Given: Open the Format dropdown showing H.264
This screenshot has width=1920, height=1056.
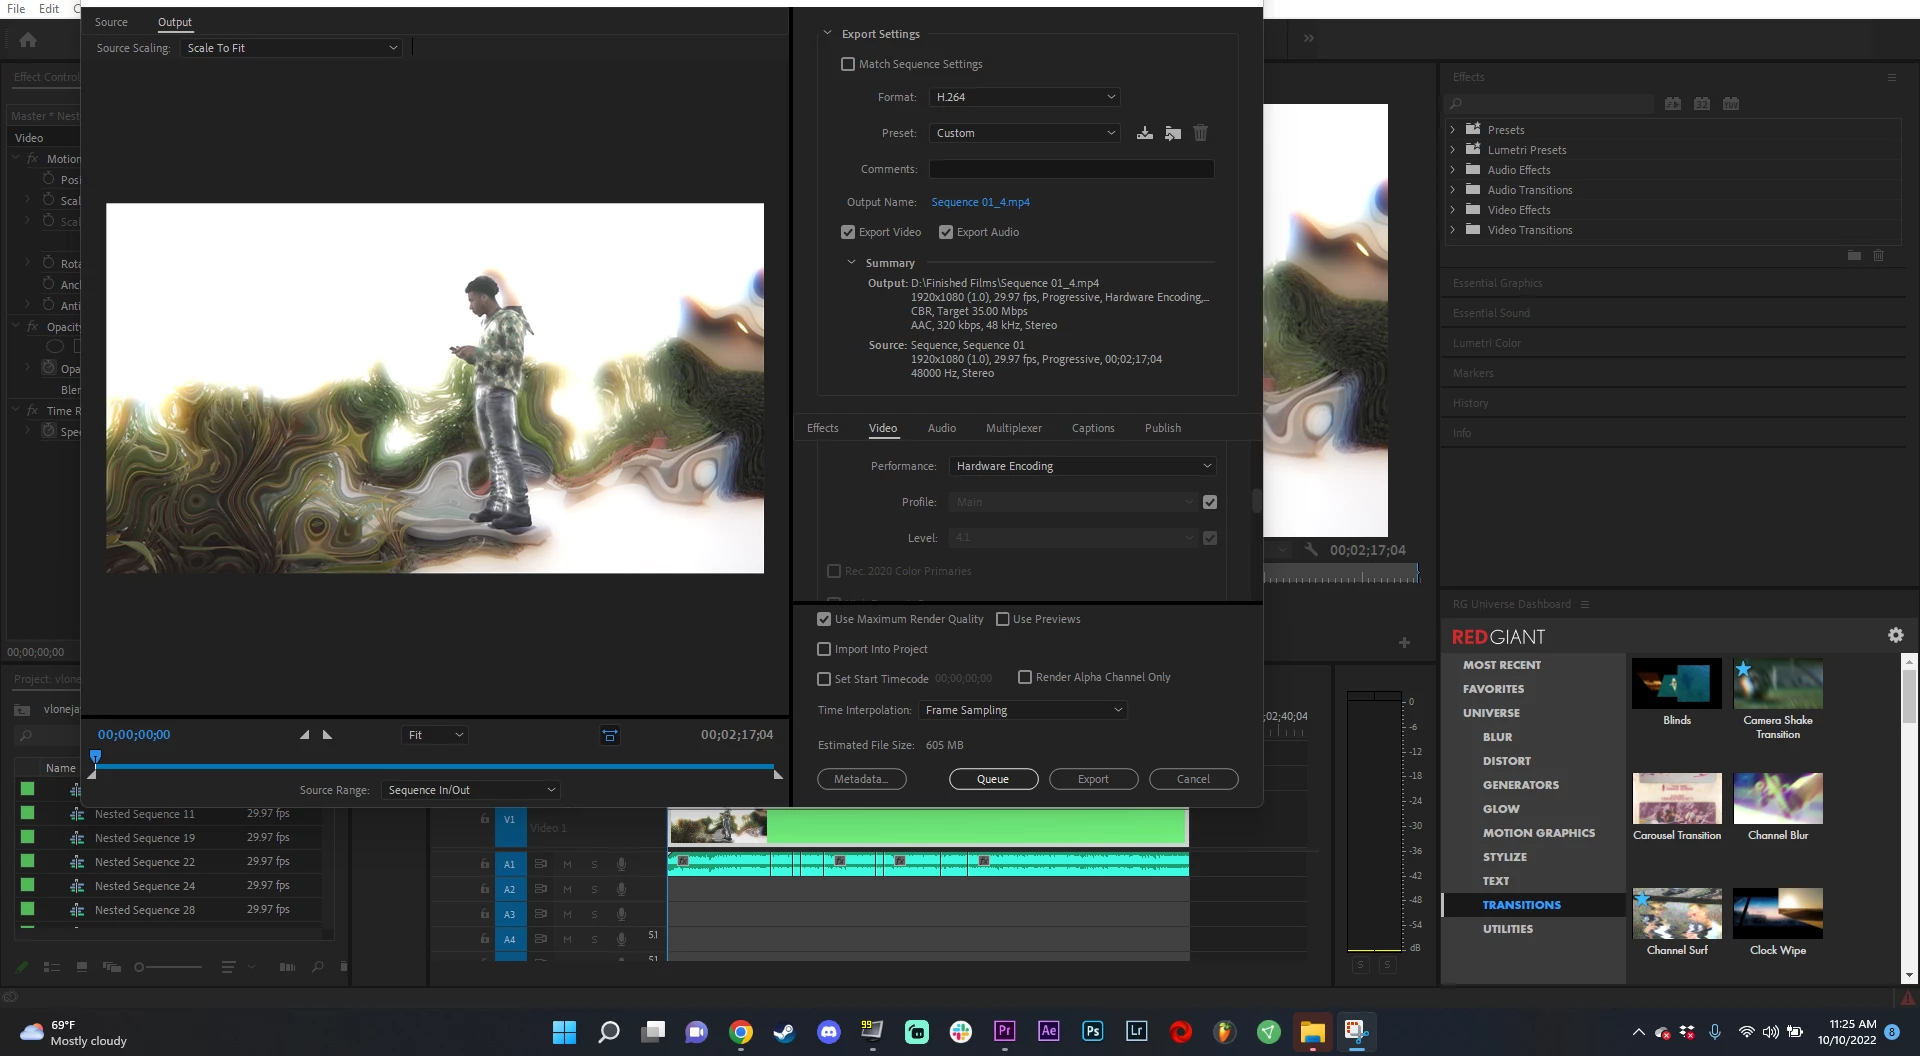Looking at the screenshot, I should pos(1025,97).
